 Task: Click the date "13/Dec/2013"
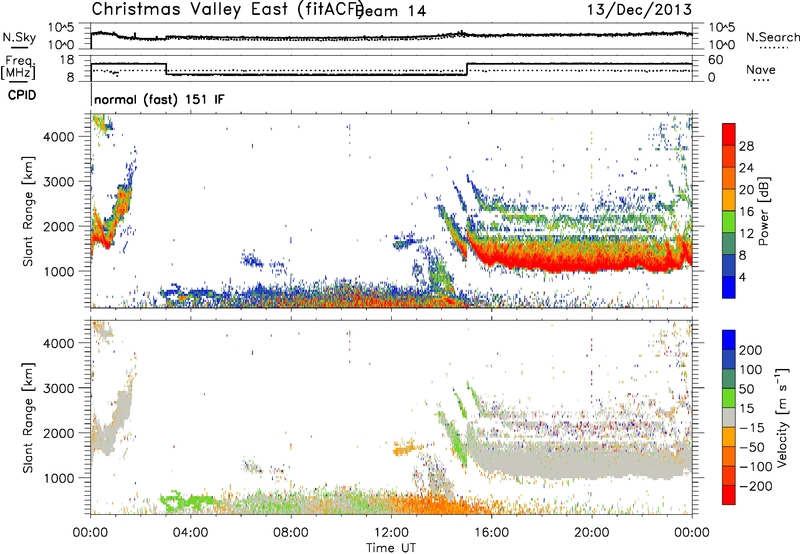639,9
